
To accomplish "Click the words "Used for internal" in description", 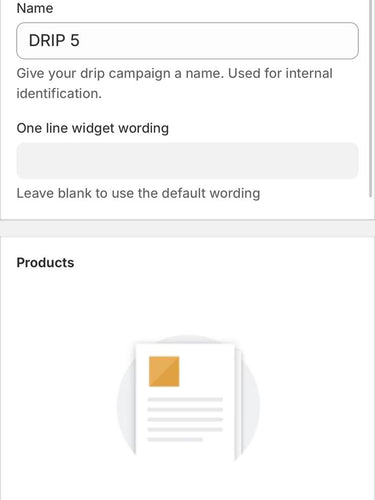I will point(280,73).
